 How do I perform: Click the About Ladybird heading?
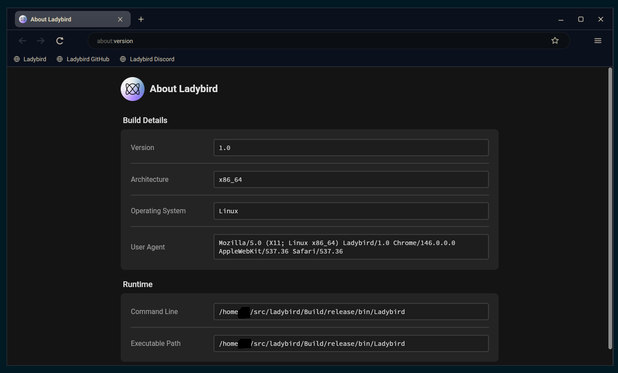click(x=184, y=89)
